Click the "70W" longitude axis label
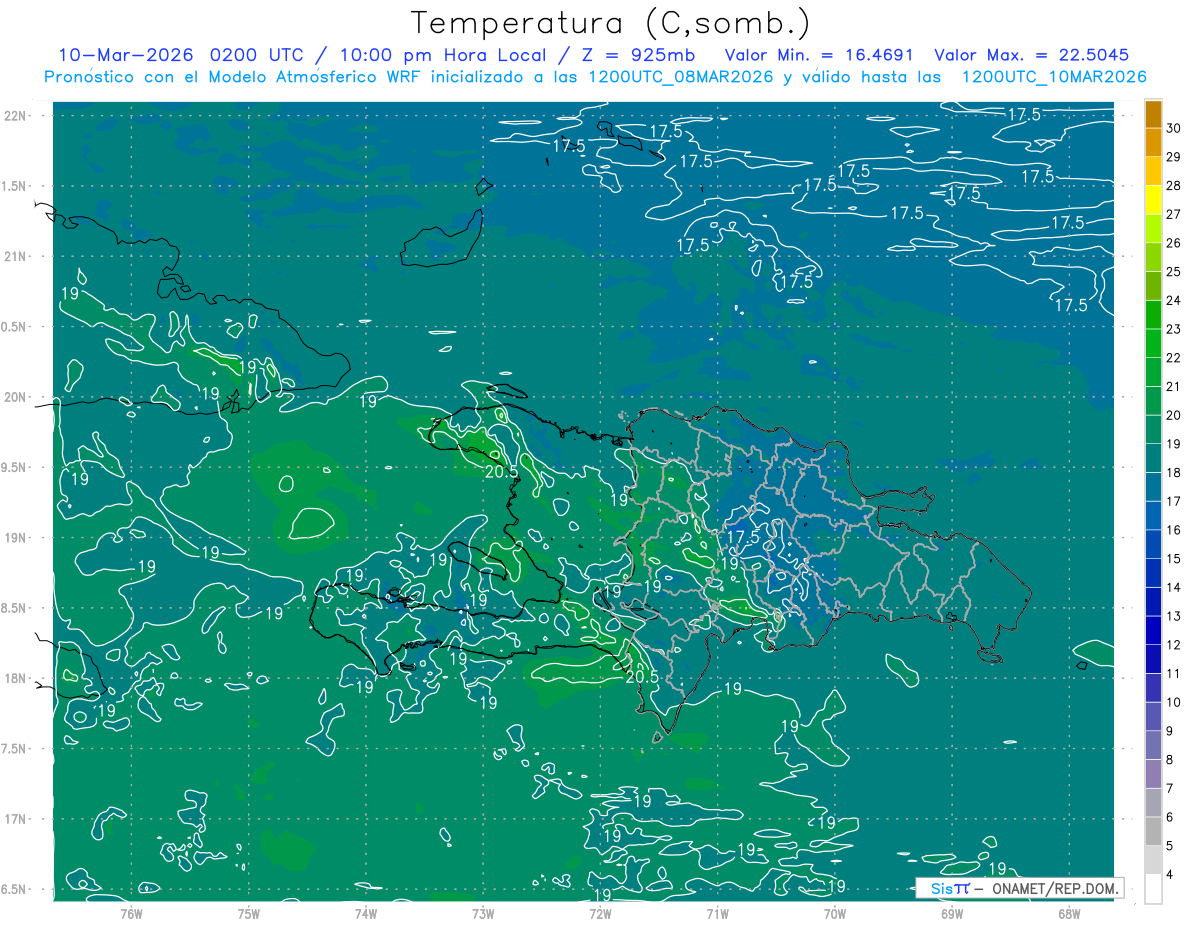Image resolution: width=1200 pixels, height=927 pixels. coord(835,913)
